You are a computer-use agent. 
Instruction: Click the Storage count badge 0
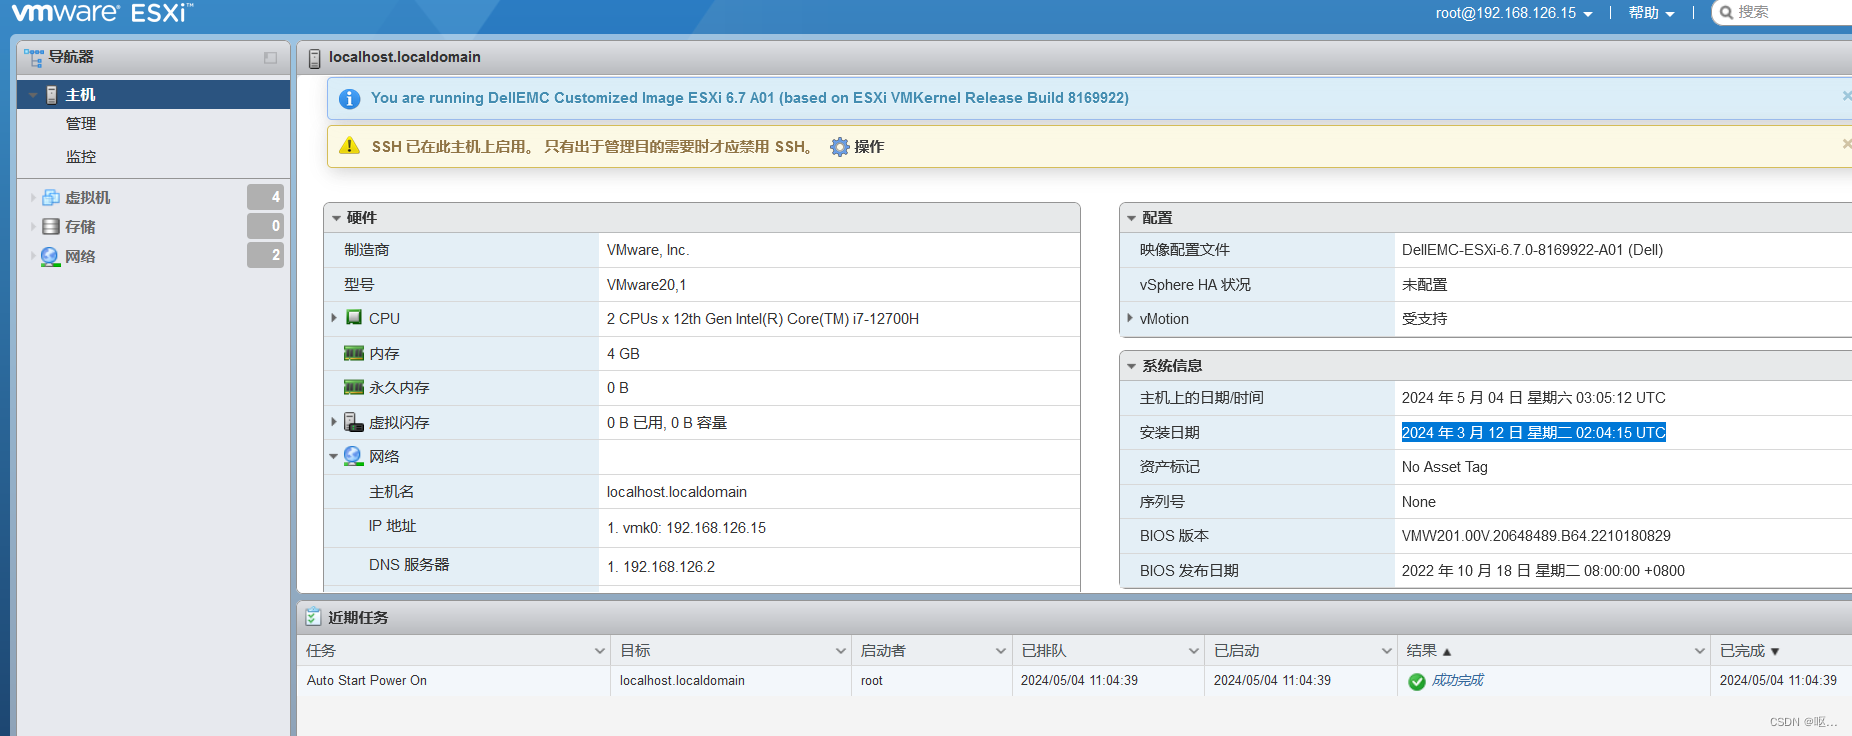[x=266, y=226]
